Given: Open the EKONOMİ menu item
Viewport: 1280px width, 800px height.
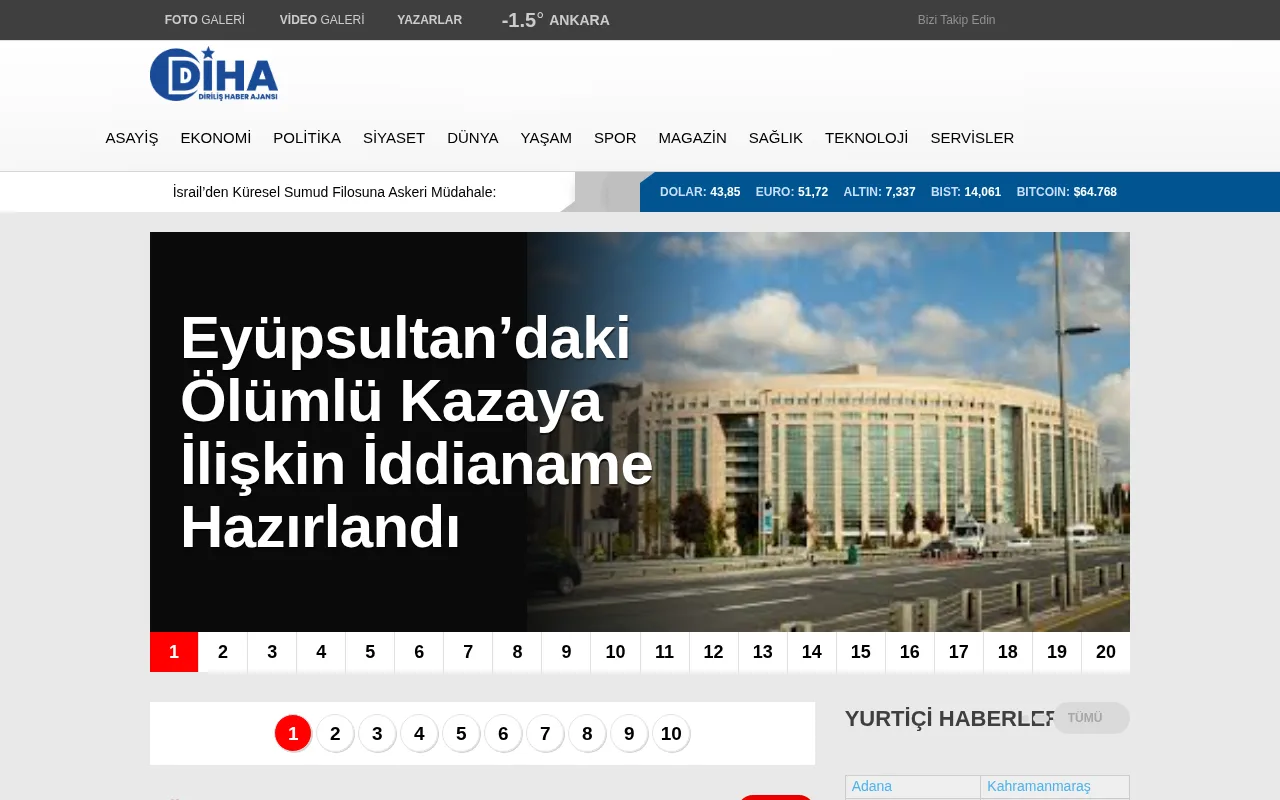Looking at the screenshot, I should tap(216, 138).
